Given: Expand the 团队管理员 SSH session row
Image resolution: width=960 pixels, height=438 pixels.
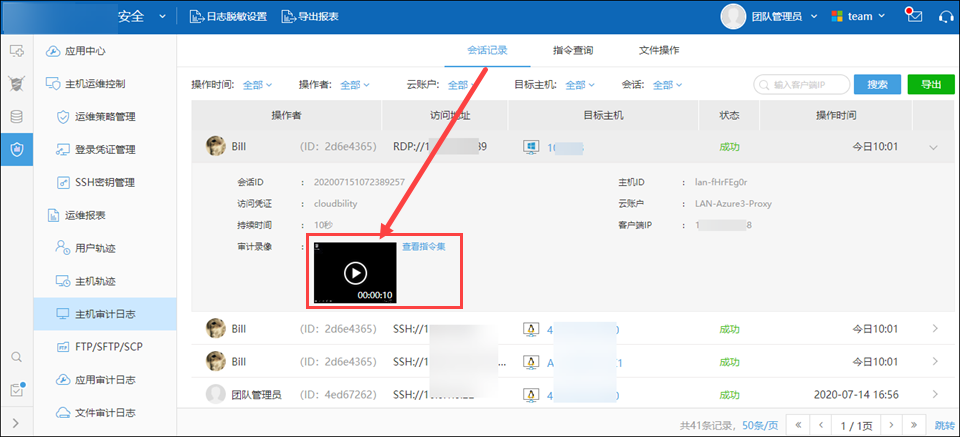Looking at the screenshot, I should tap(934, 395).
